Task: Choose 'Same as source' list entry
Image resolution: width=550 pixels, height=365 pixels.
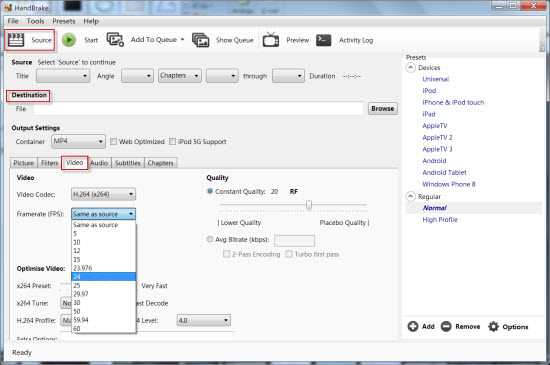Action: click(103, 225)
